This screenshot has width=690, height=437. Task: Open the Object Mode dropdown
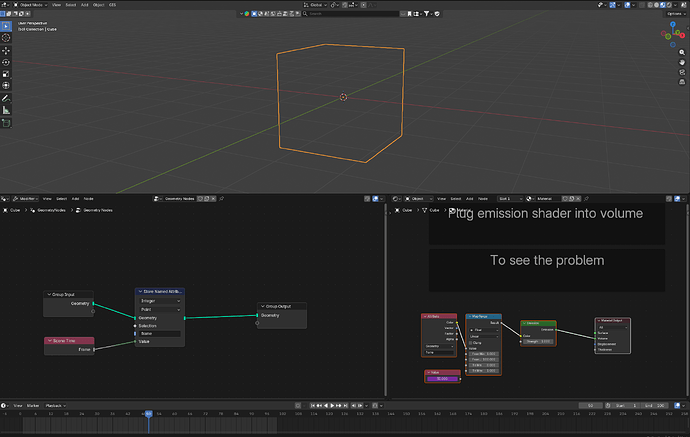click(30, 5)
